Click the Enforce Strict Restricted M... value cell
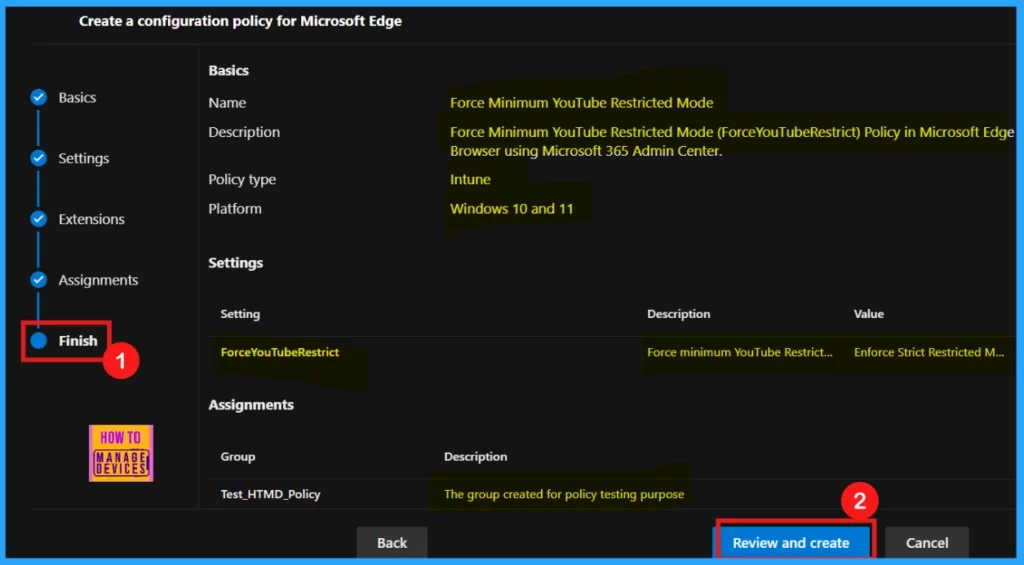Image resolution: width=1024 pixels, height=565 pixels. click(x=929, y=352)
